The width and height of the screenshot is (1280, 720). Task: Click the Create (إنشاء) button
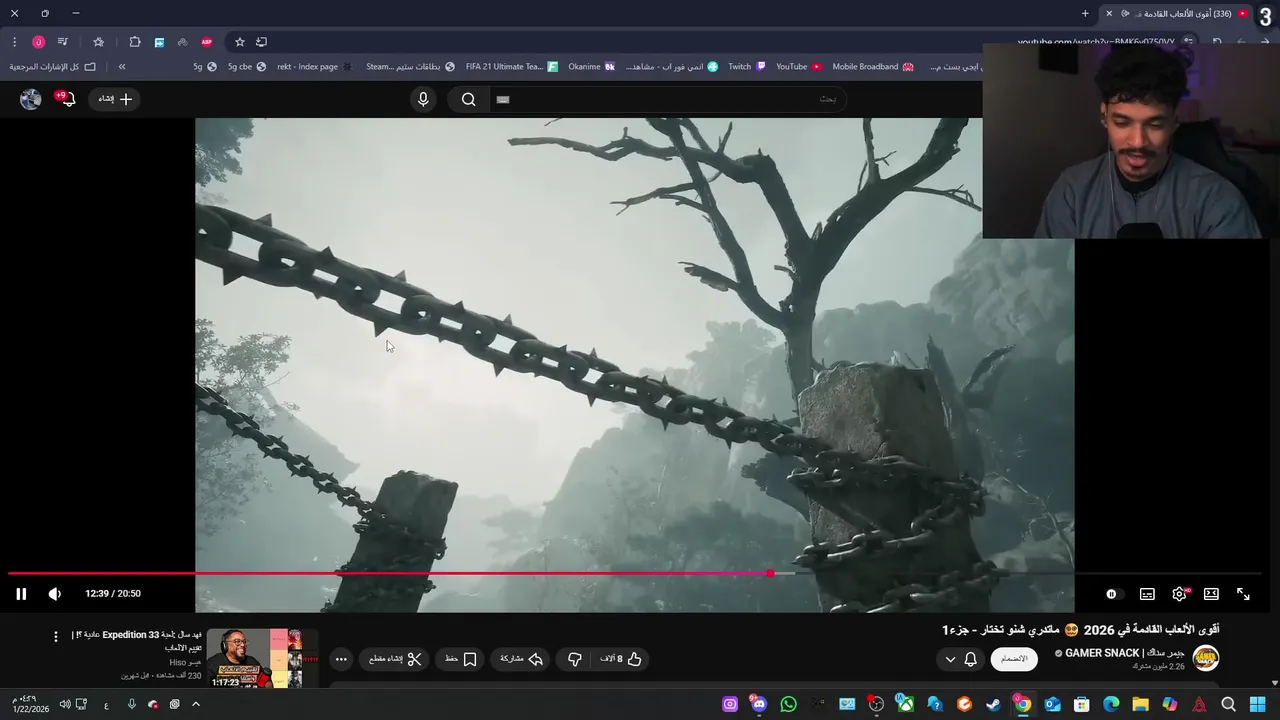pyautogui.click(x=115, y=99)
